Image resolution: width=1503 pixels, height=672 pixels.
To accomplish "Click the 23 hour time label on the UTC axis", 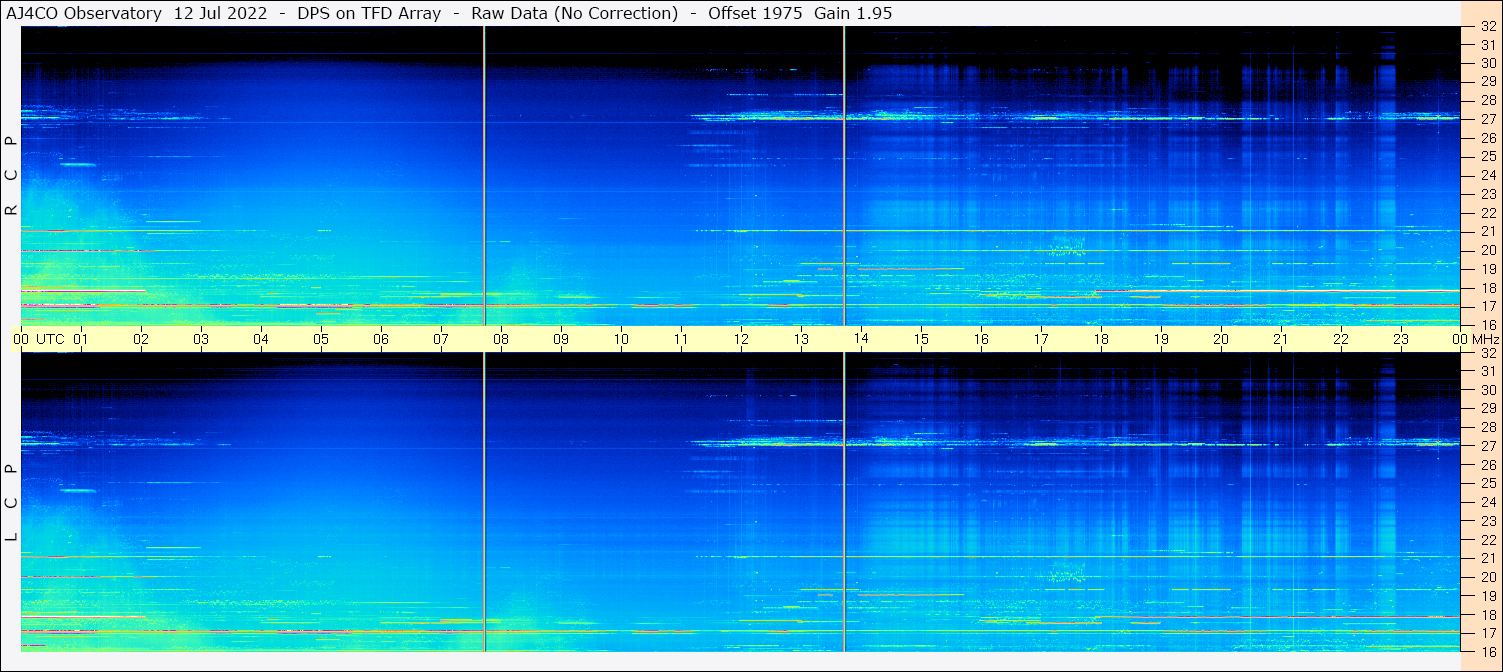I will click(x=1401, y=339).
